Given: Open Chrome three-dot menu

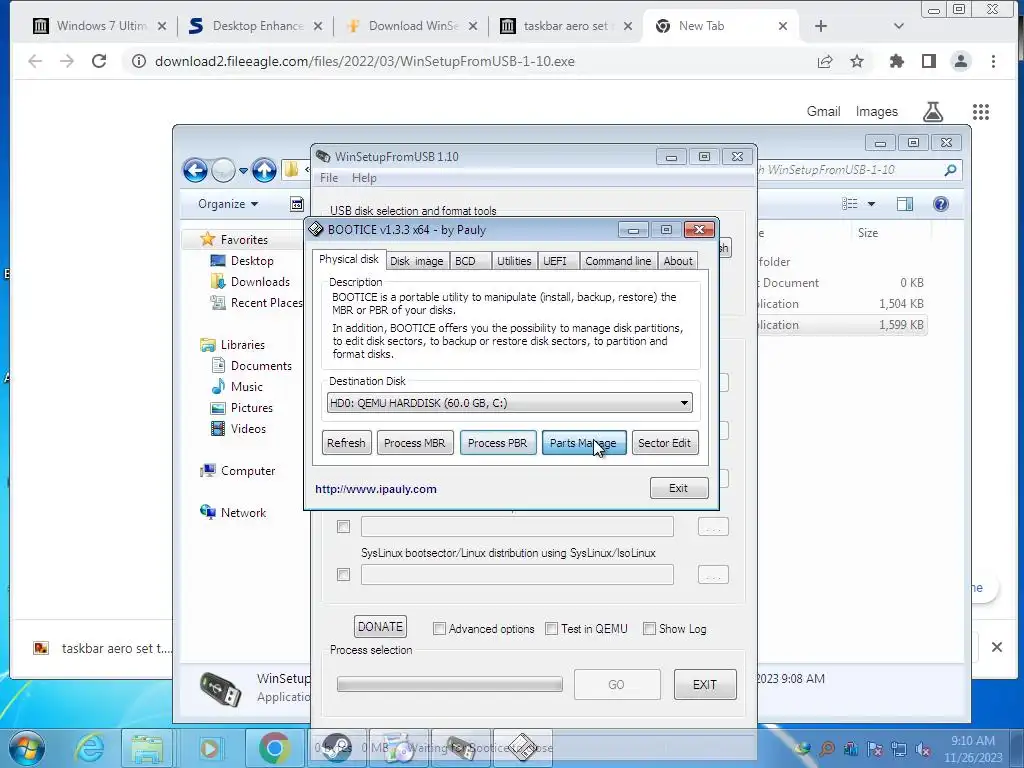Looking at the screenshot, I should [x=993, y=61].
